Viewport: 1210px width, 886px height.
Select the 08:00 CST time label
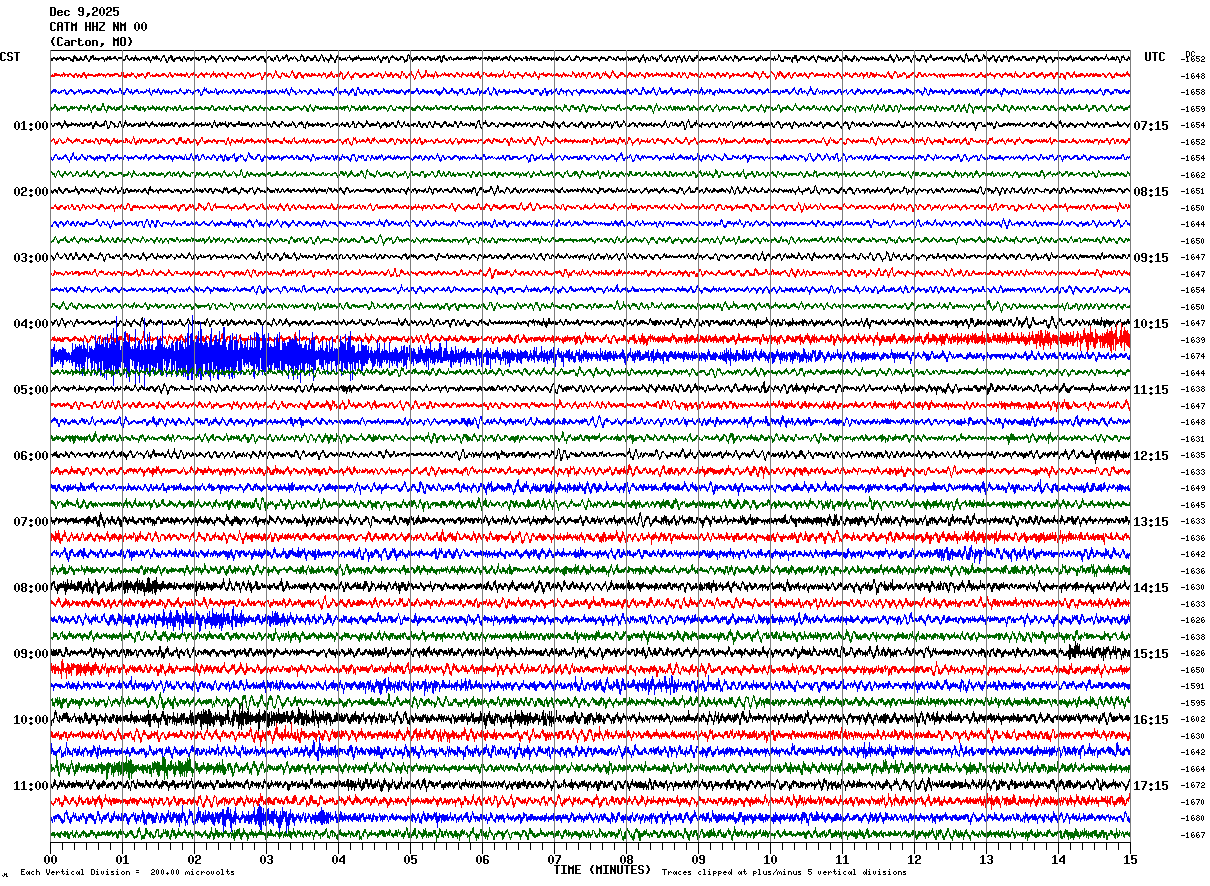pos(31,588)
